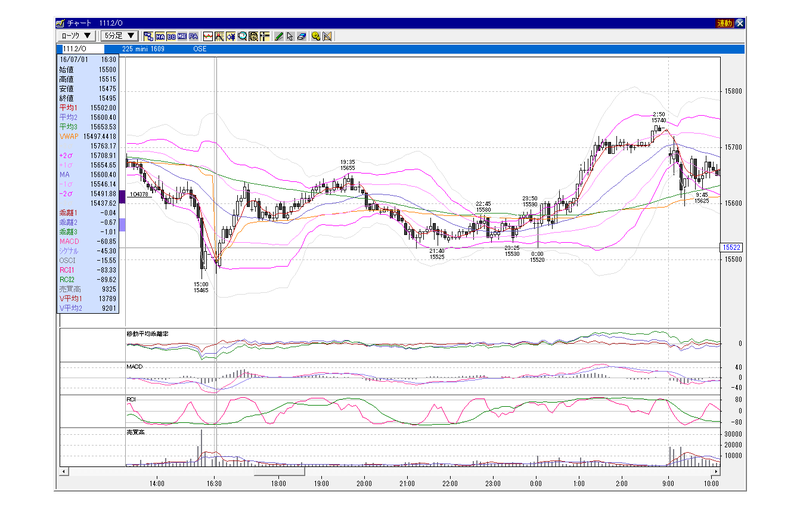800x507 pixels.
Task: Click the 15522 price marker on axis
Action: (731, 247)
